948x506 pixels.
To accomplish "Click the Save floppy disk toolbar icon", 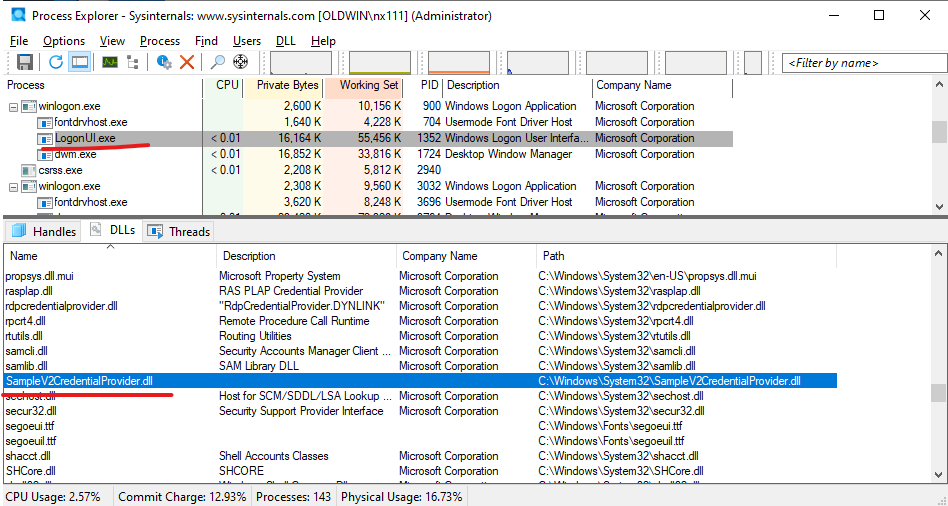I will click(25, 62).
